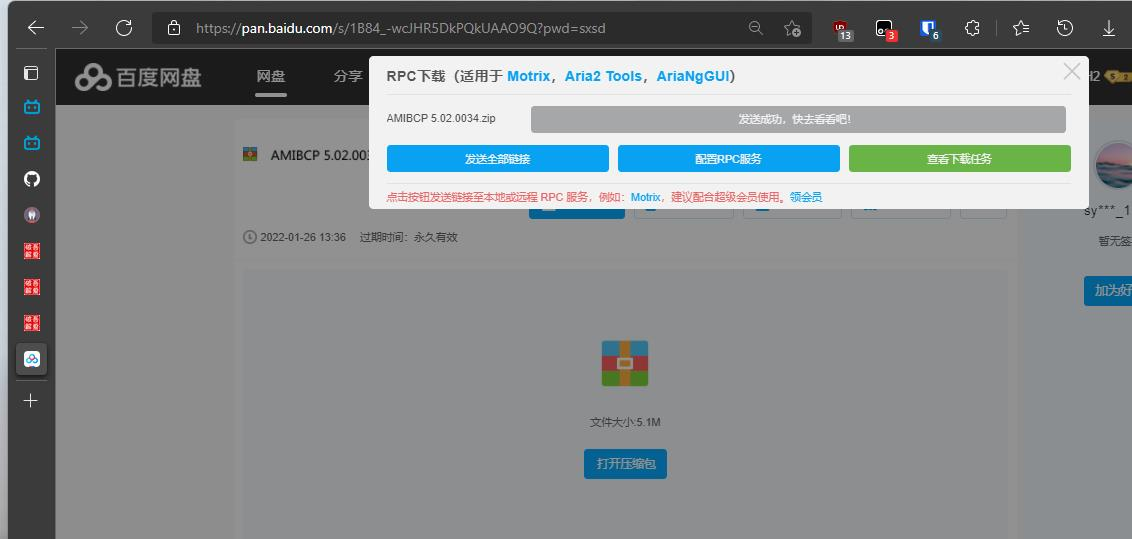Click the 2022-01-26 13:36 timestamp
Viewport: 1132px width, 539px height.
point(302,237)
